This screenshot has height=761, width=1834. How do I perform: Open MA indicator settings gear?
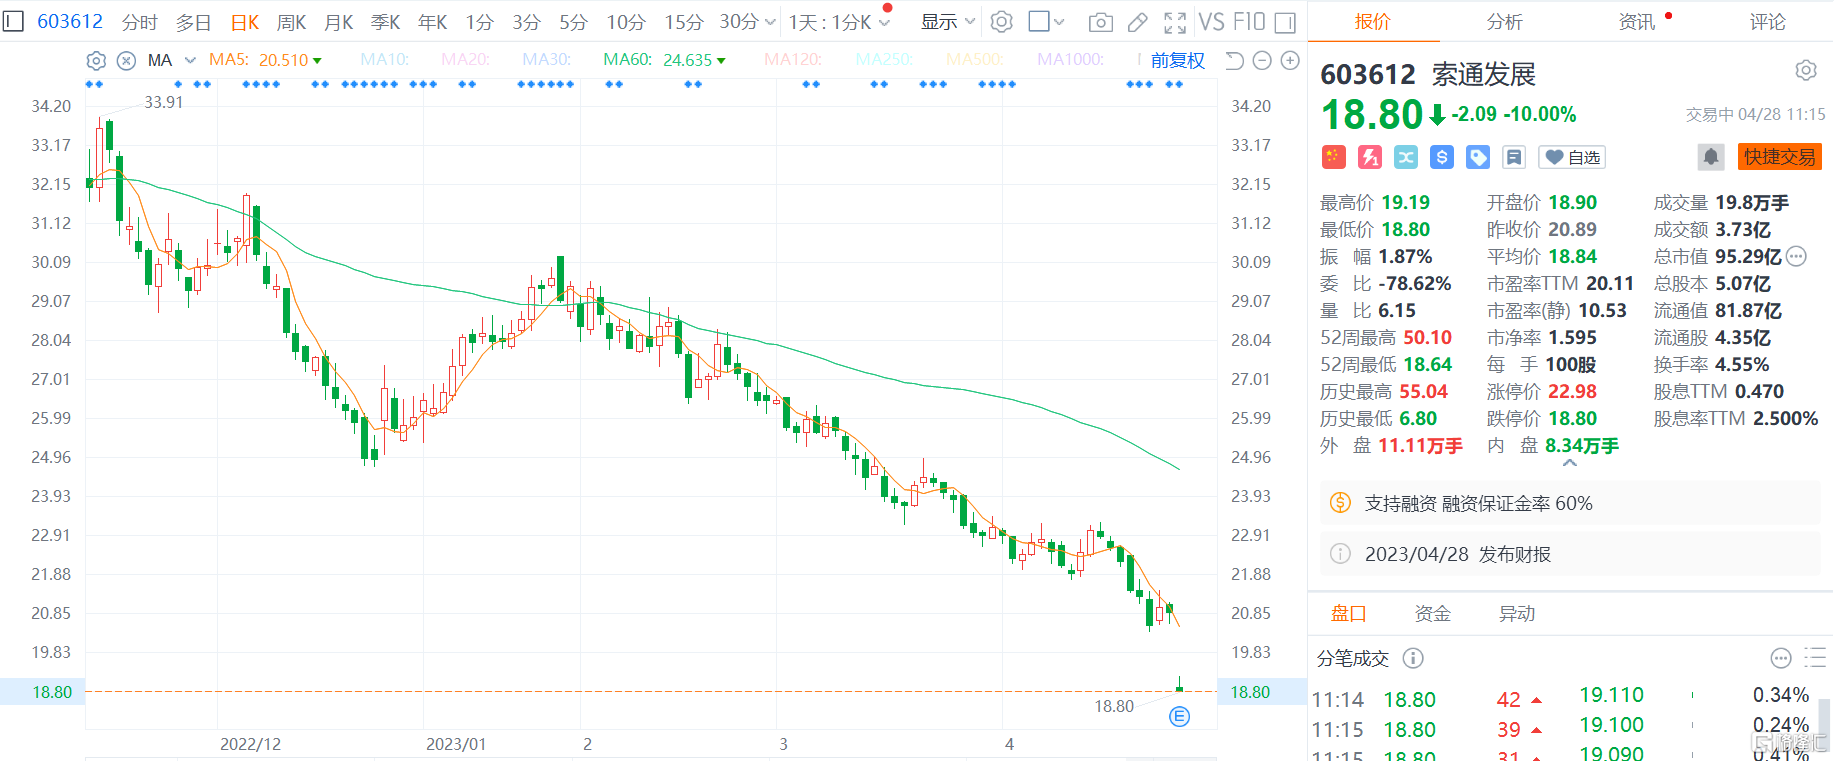pyautogui.click(x=96, y=60)
